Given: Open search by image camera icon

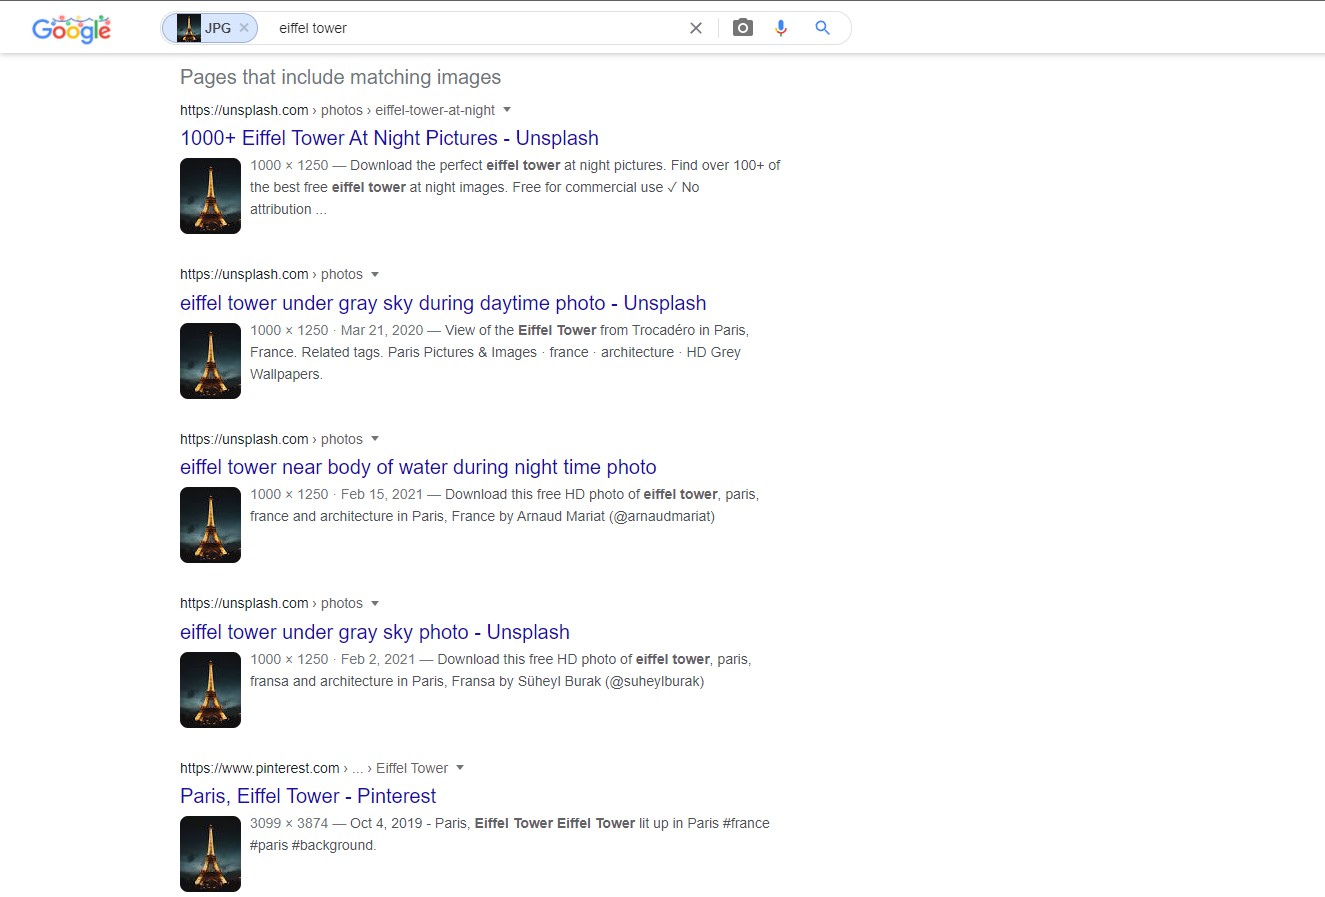Looking at the screenshot, I should tap(743, 28).
